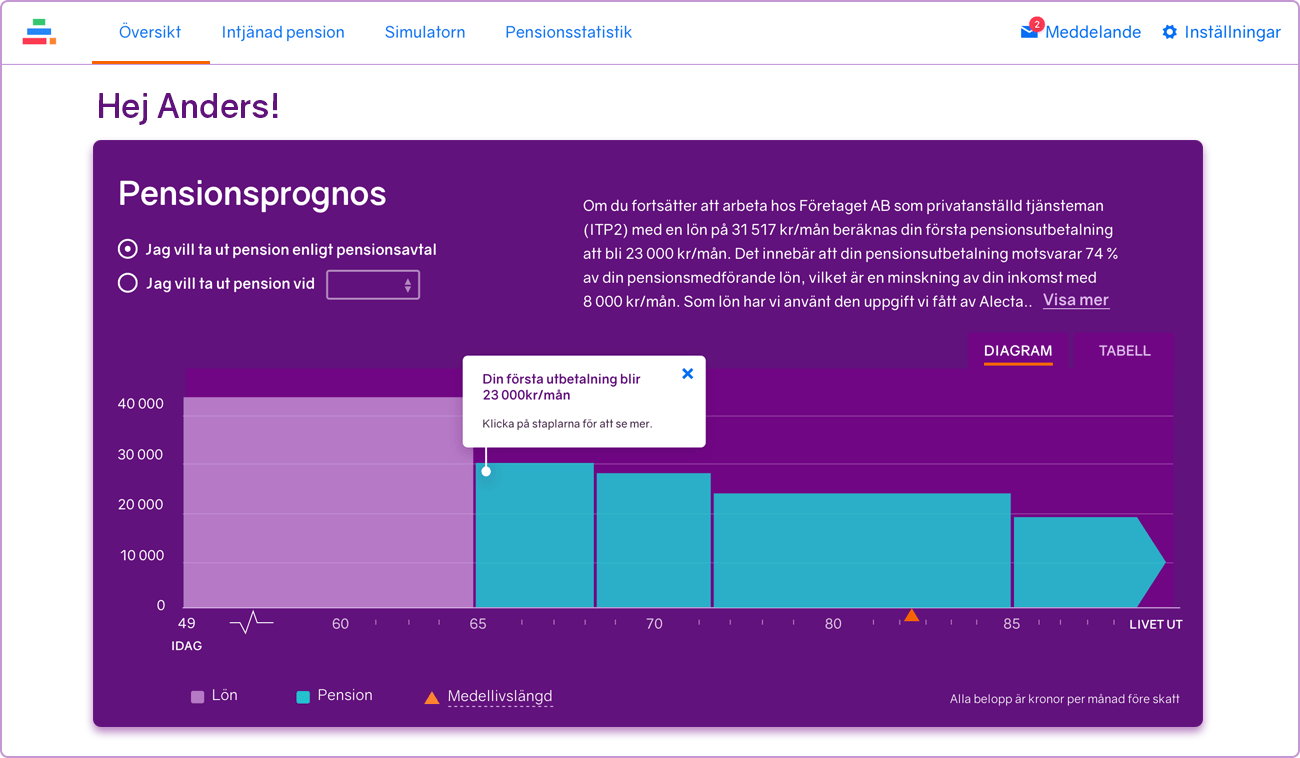Expand description with 'Visa mer'
This screenshot has height=758, width=1300.
1075,300
